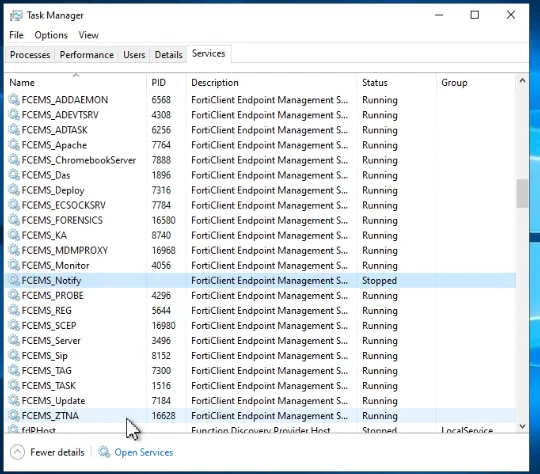Select the FCEMS_Notify service name

coord(51,281)
